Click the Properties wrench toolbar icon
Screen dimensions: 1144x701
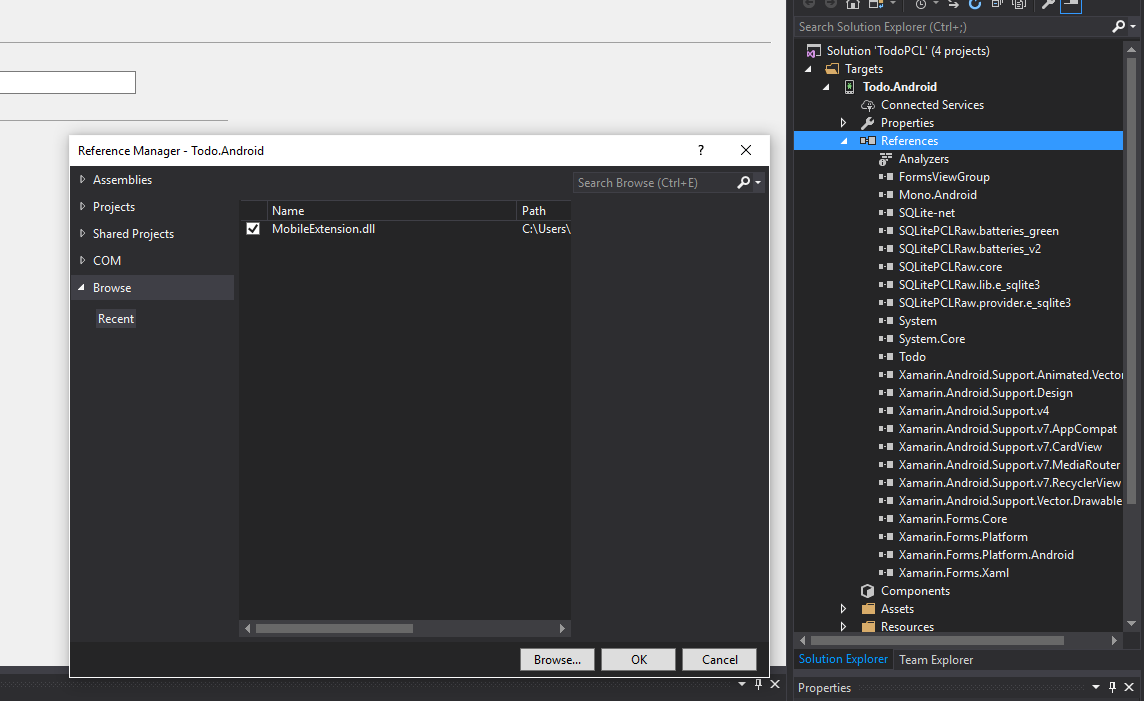(1048, 4)
